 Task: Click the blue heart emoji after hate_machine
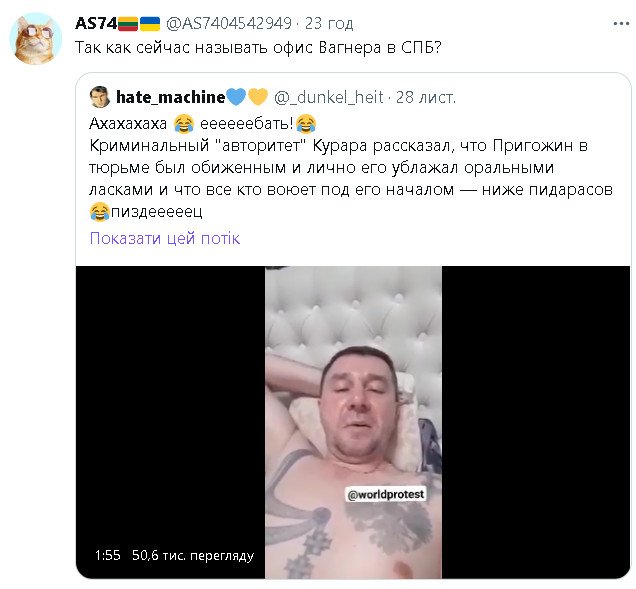coord(236,97)
